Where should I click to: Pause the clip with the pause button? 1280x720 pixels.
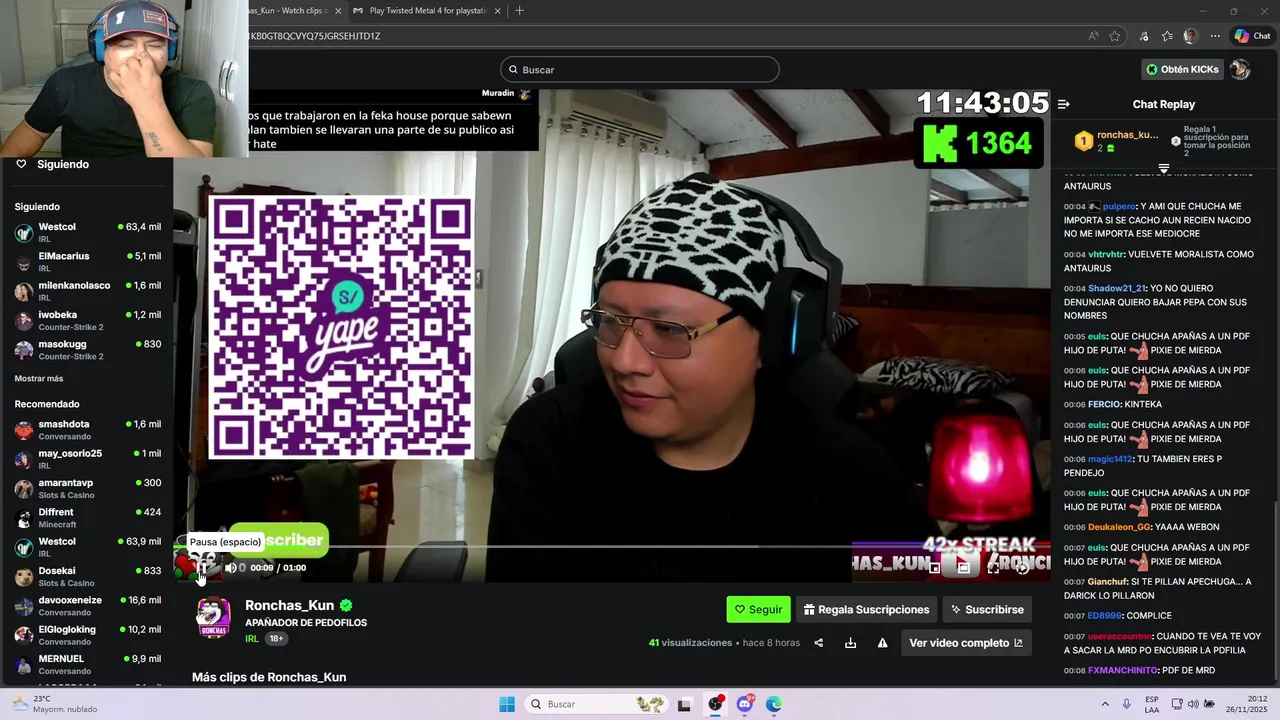click(201, 568)
